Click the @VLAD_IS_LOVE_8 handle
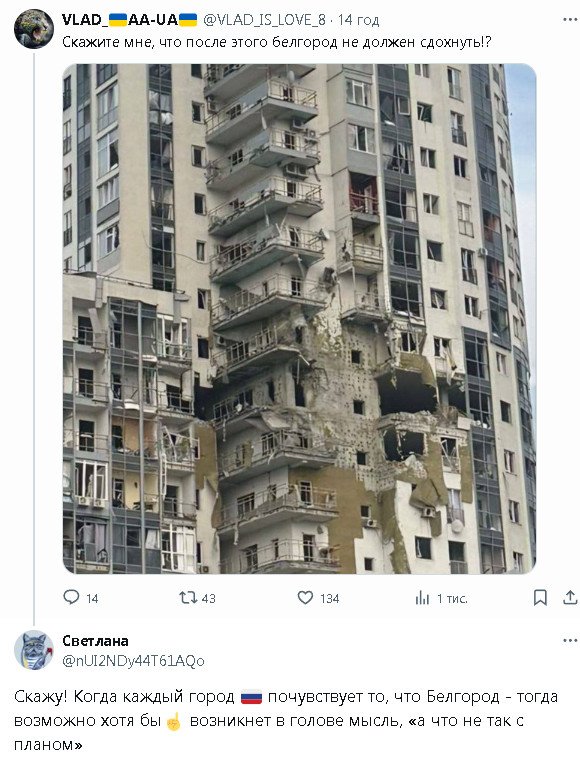This screenshot has width=580, height=764. point(264,20)
